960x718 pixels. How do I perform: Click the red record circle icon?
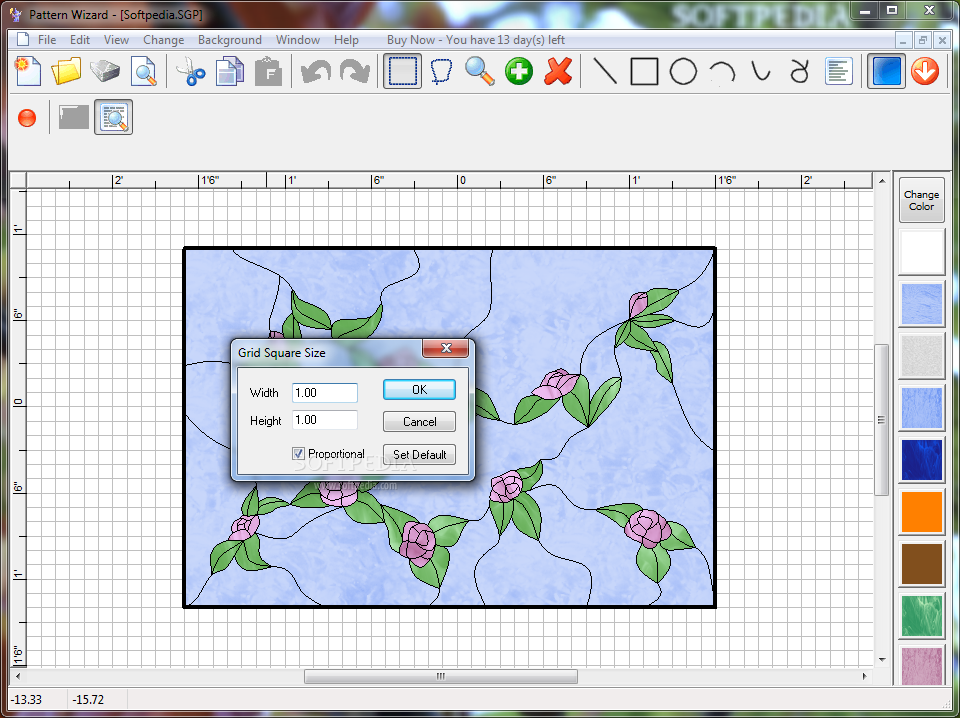pos(27,118)
